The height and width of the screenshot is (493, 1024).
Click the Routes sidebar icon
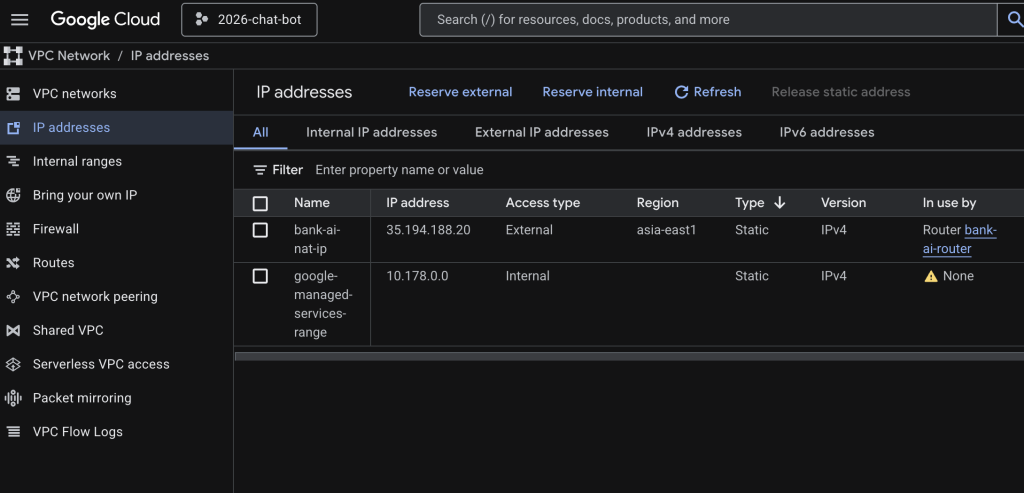13,263
